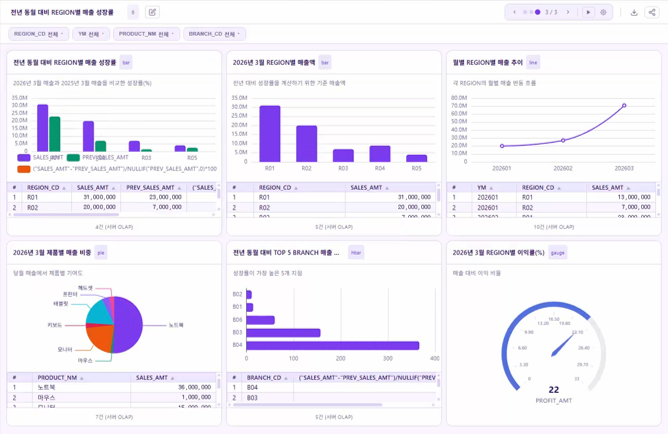This screenshot has width=668, height=434.
Task: Toggle the orange growth-rate formula legend swatch
Action: [24, 169]
